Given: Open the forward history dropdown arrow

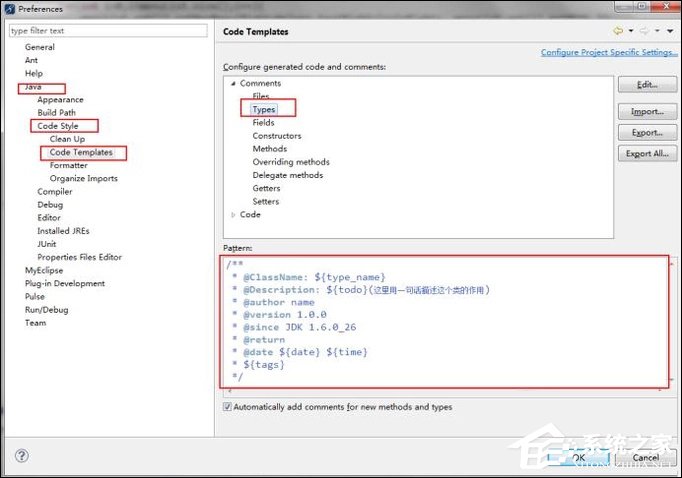Looking at the screenshot, I should pos(657,31).
